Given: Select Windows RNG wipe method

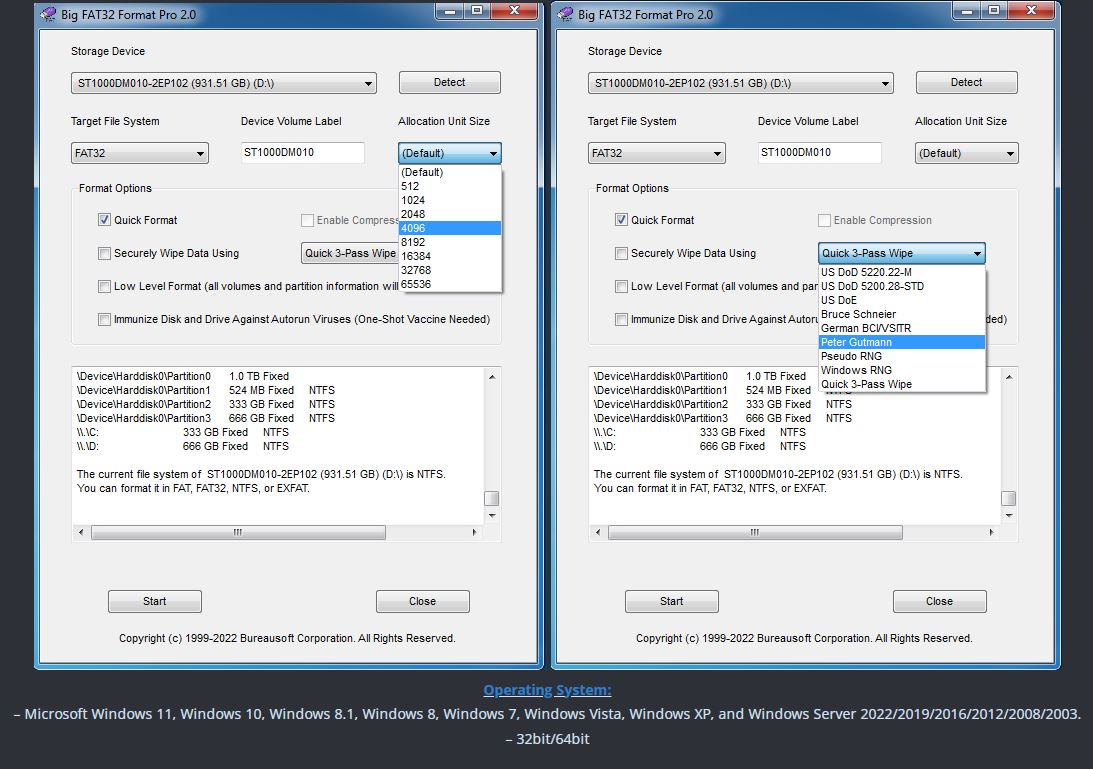Looking at the screenshot, I should (x=901, y=370).
